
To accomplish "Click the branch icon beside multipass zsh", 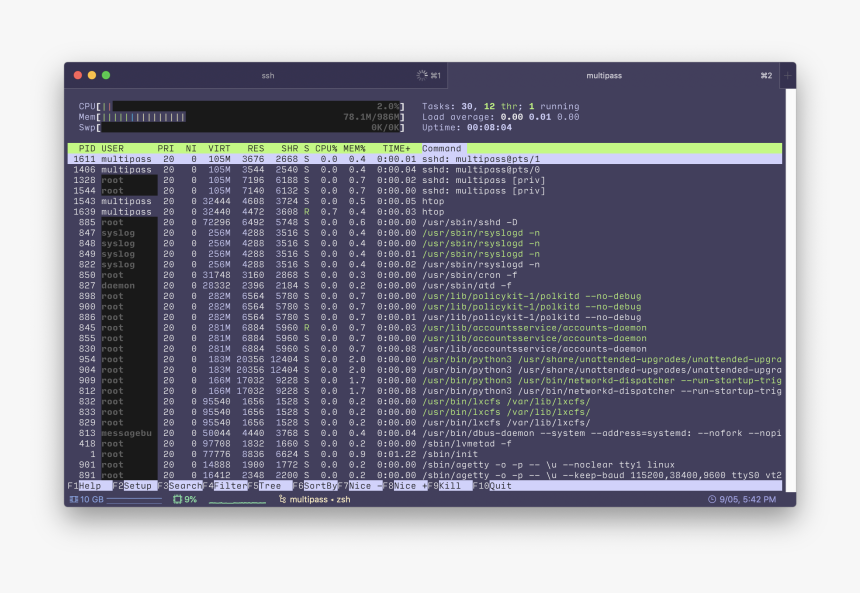I will 282,499.
